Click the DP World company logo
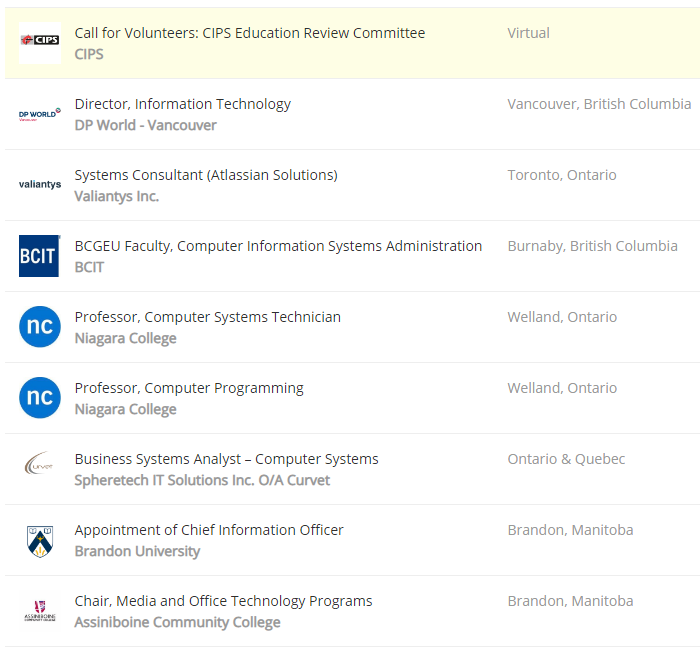Image resolution: width=700 pixels, height=647 pixels. pos(40,114)
